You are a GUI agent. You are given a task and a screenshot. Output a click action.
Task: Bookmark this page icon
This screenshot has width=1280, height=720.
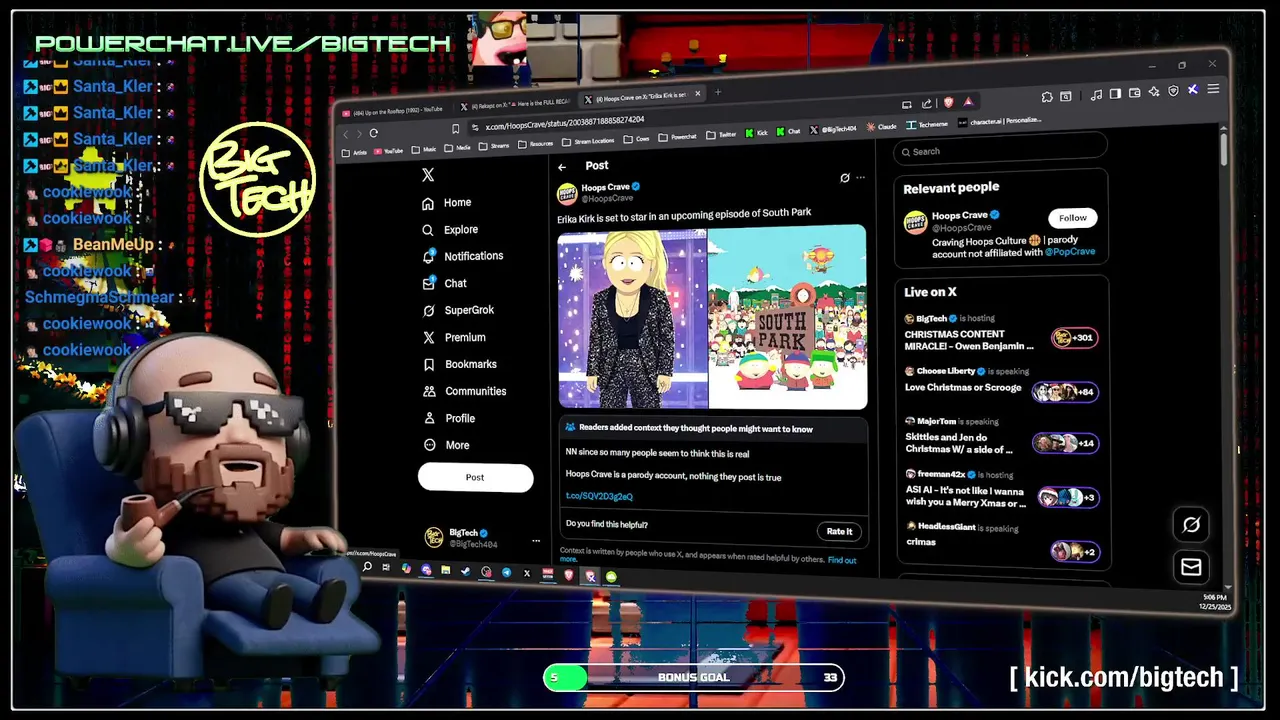click(455, 129)
